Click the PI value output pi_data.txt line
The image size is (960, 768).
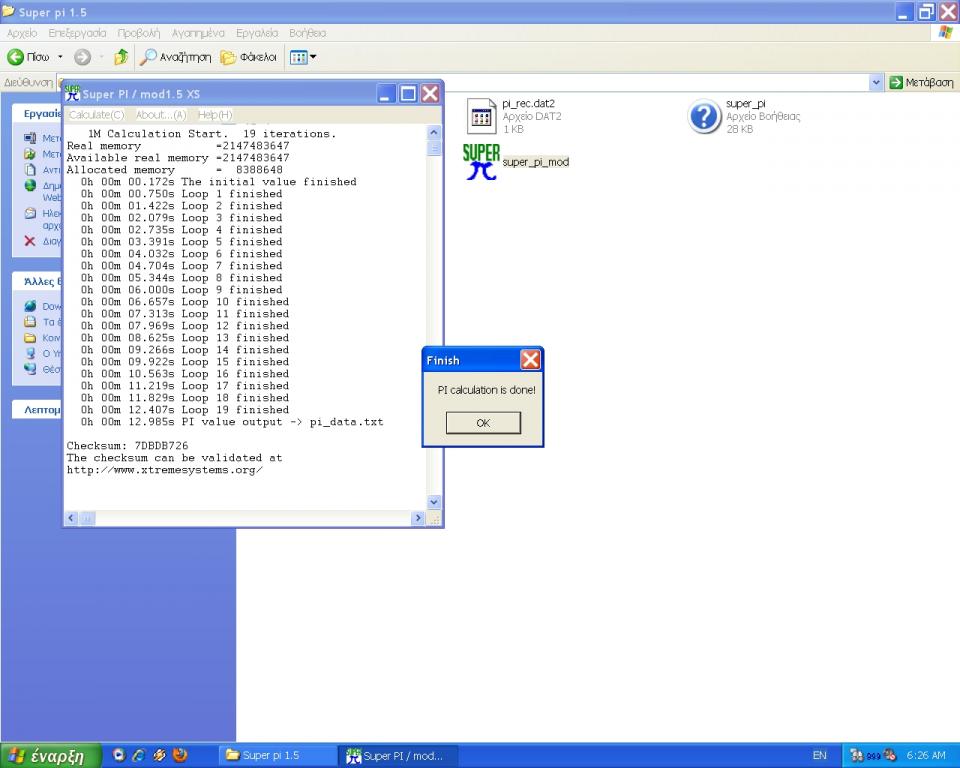(232, 422)
